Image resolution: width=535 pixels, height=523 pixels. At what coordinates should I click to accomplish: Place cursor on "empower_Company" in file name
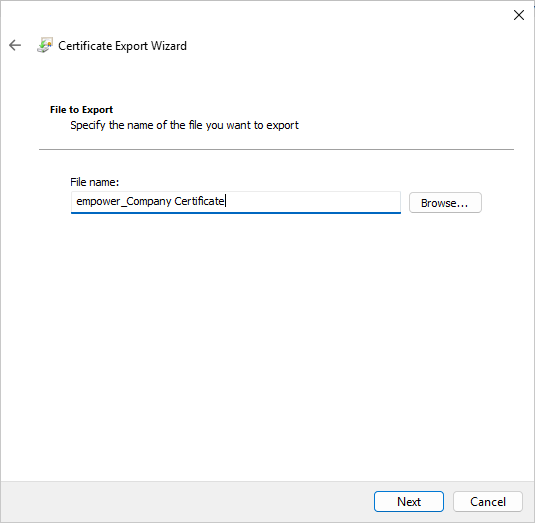pos(124,201)
